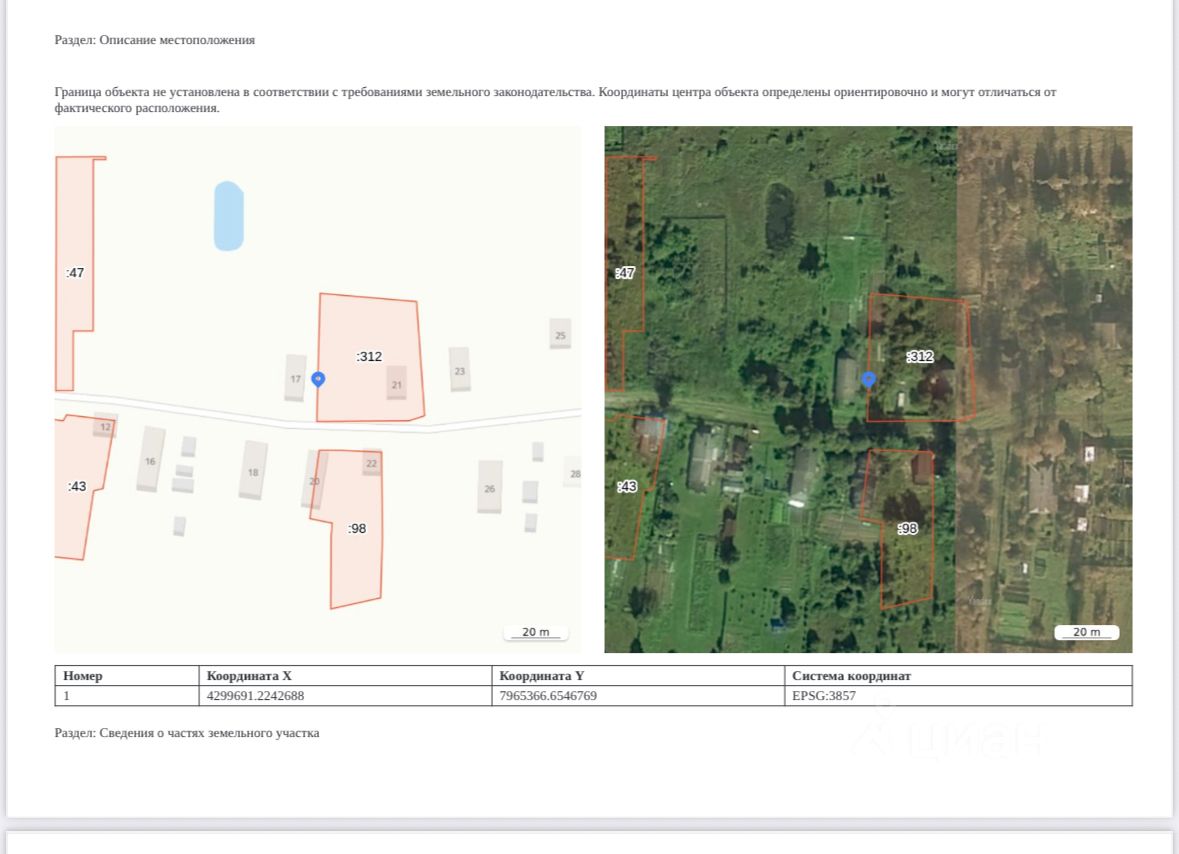This screenshot has width=1179, height=854.
Task: Click the blue location pin on schematic map
Action: click(318, 380)
